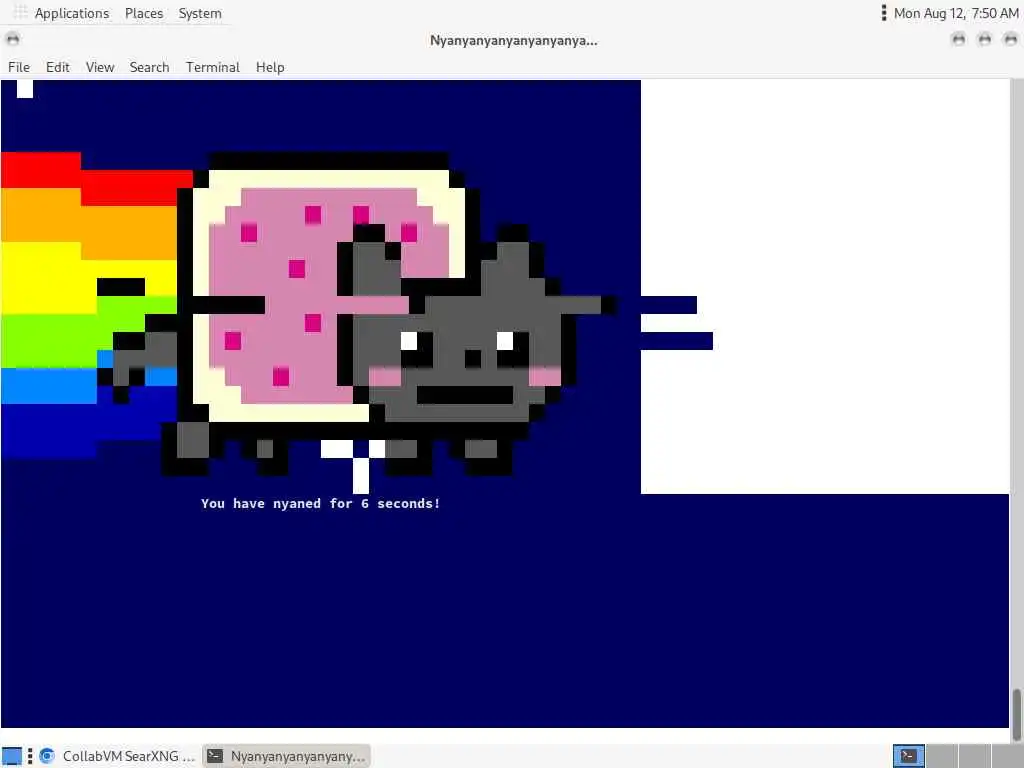Click the terminal cursor block at top left

coord(25,89)
